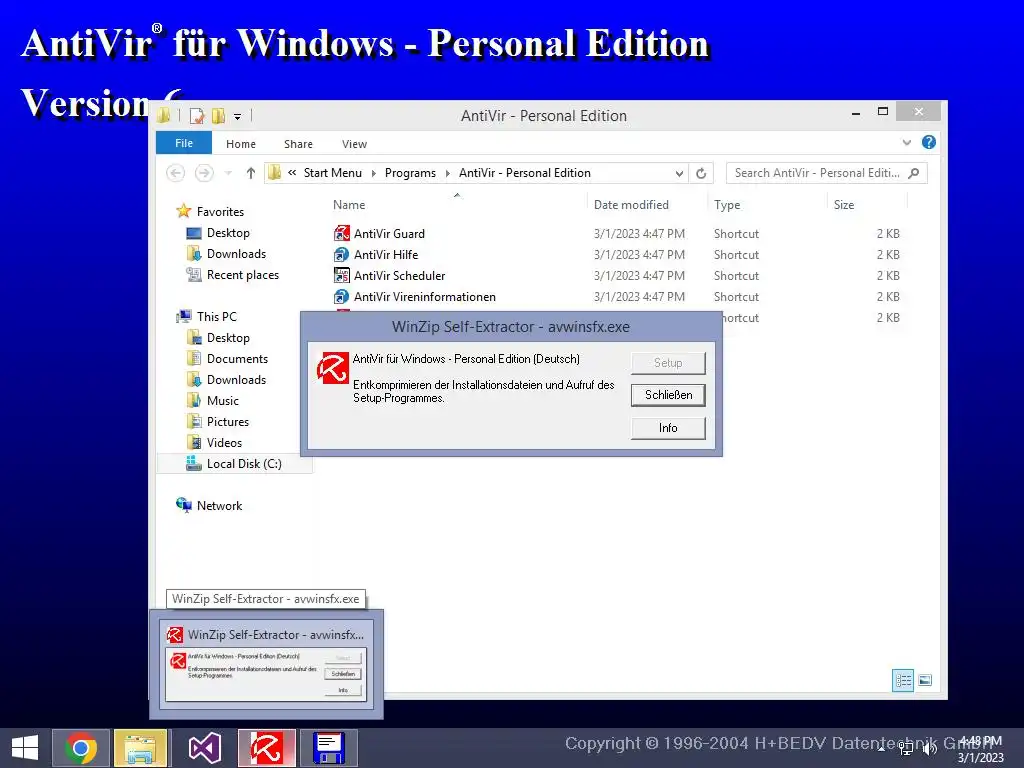Open the AntiVir Guard shortcut
This screenshot has width=1024, height=768.
389,234
